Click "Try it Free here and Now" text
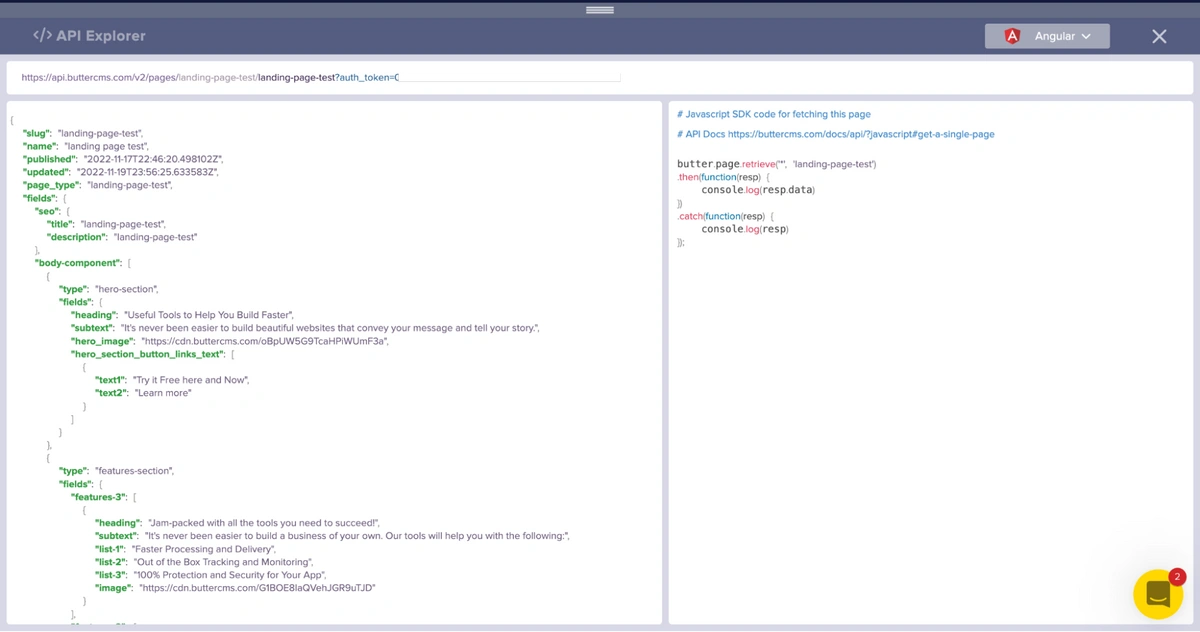 (x=190, y=380)
